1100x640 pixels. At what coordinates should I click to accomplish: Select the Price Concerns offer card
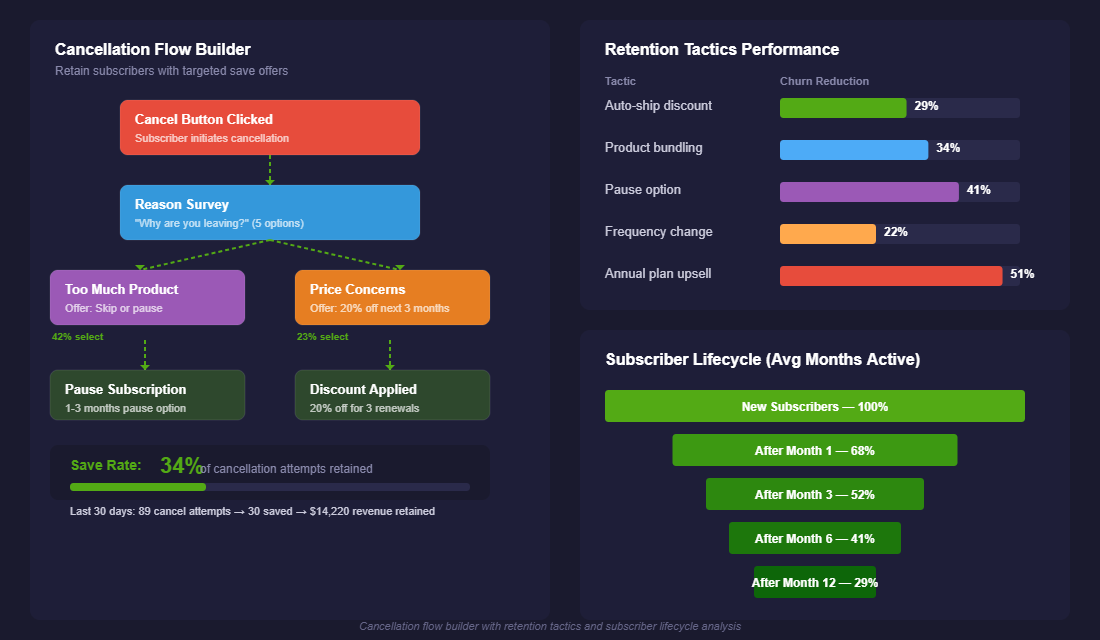tap(392, 297)
